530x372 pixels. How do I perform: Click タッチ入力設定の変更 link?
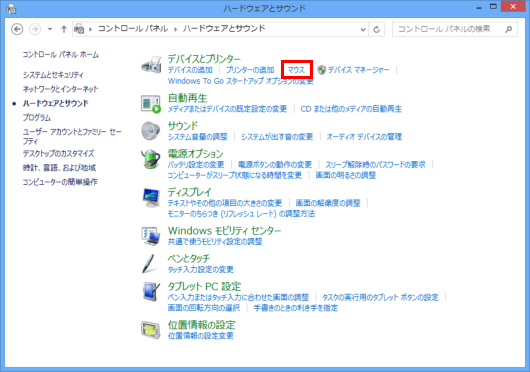point(200,269)
